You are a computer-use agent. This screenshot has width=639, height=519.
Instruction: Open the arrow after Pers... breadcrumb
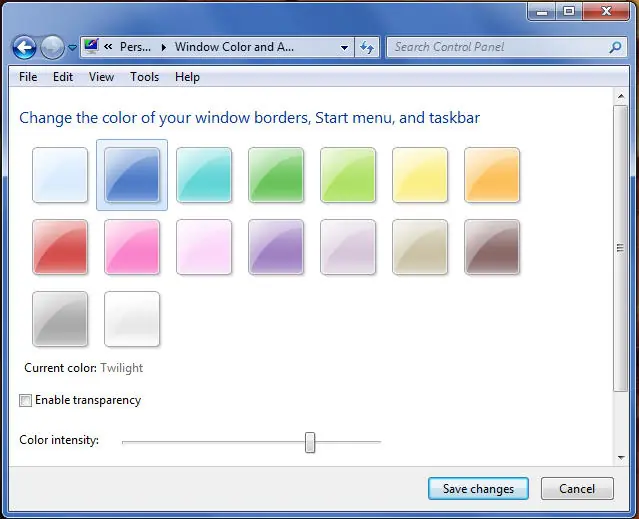(164, 47)
